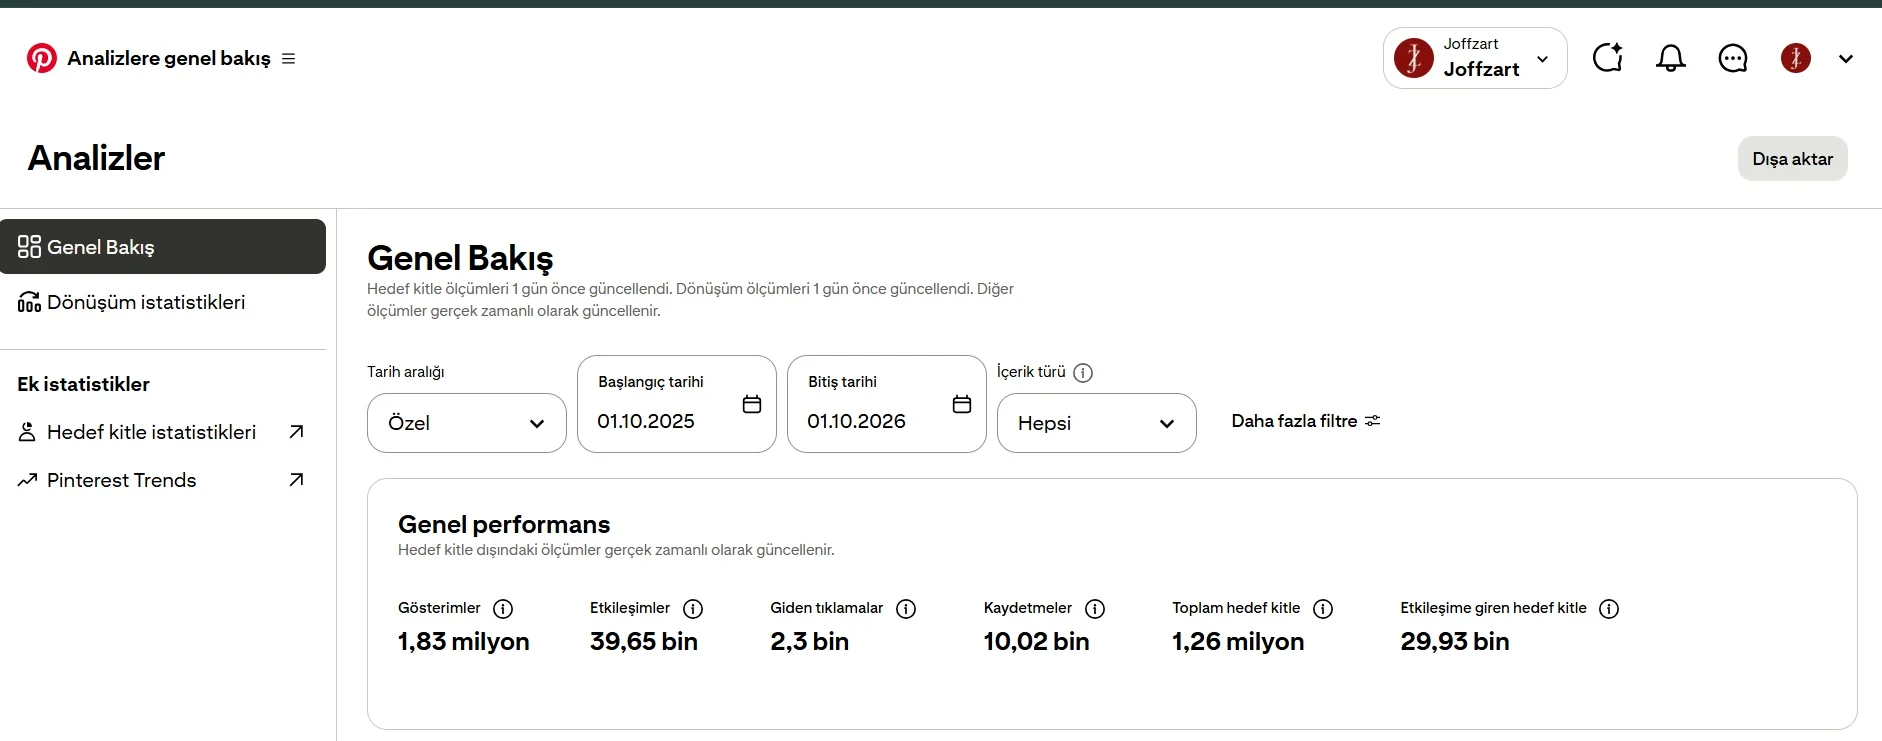1882x741 pixels.
Task: Click the 10,02 bin Kaydetmeler value
Action: point(1037,642)
